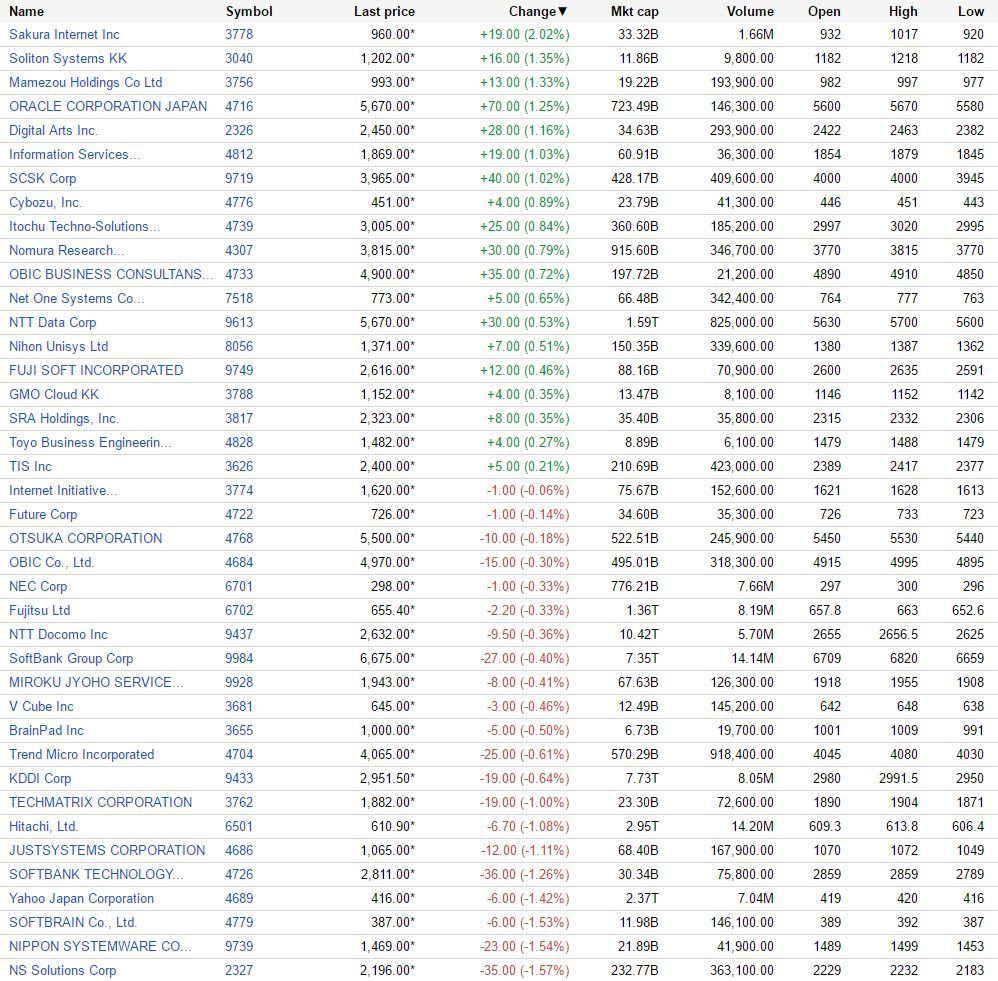998x981 pixels.
Task: Open Sakura Internet Inc company link
Action: [x=64, y=34]
